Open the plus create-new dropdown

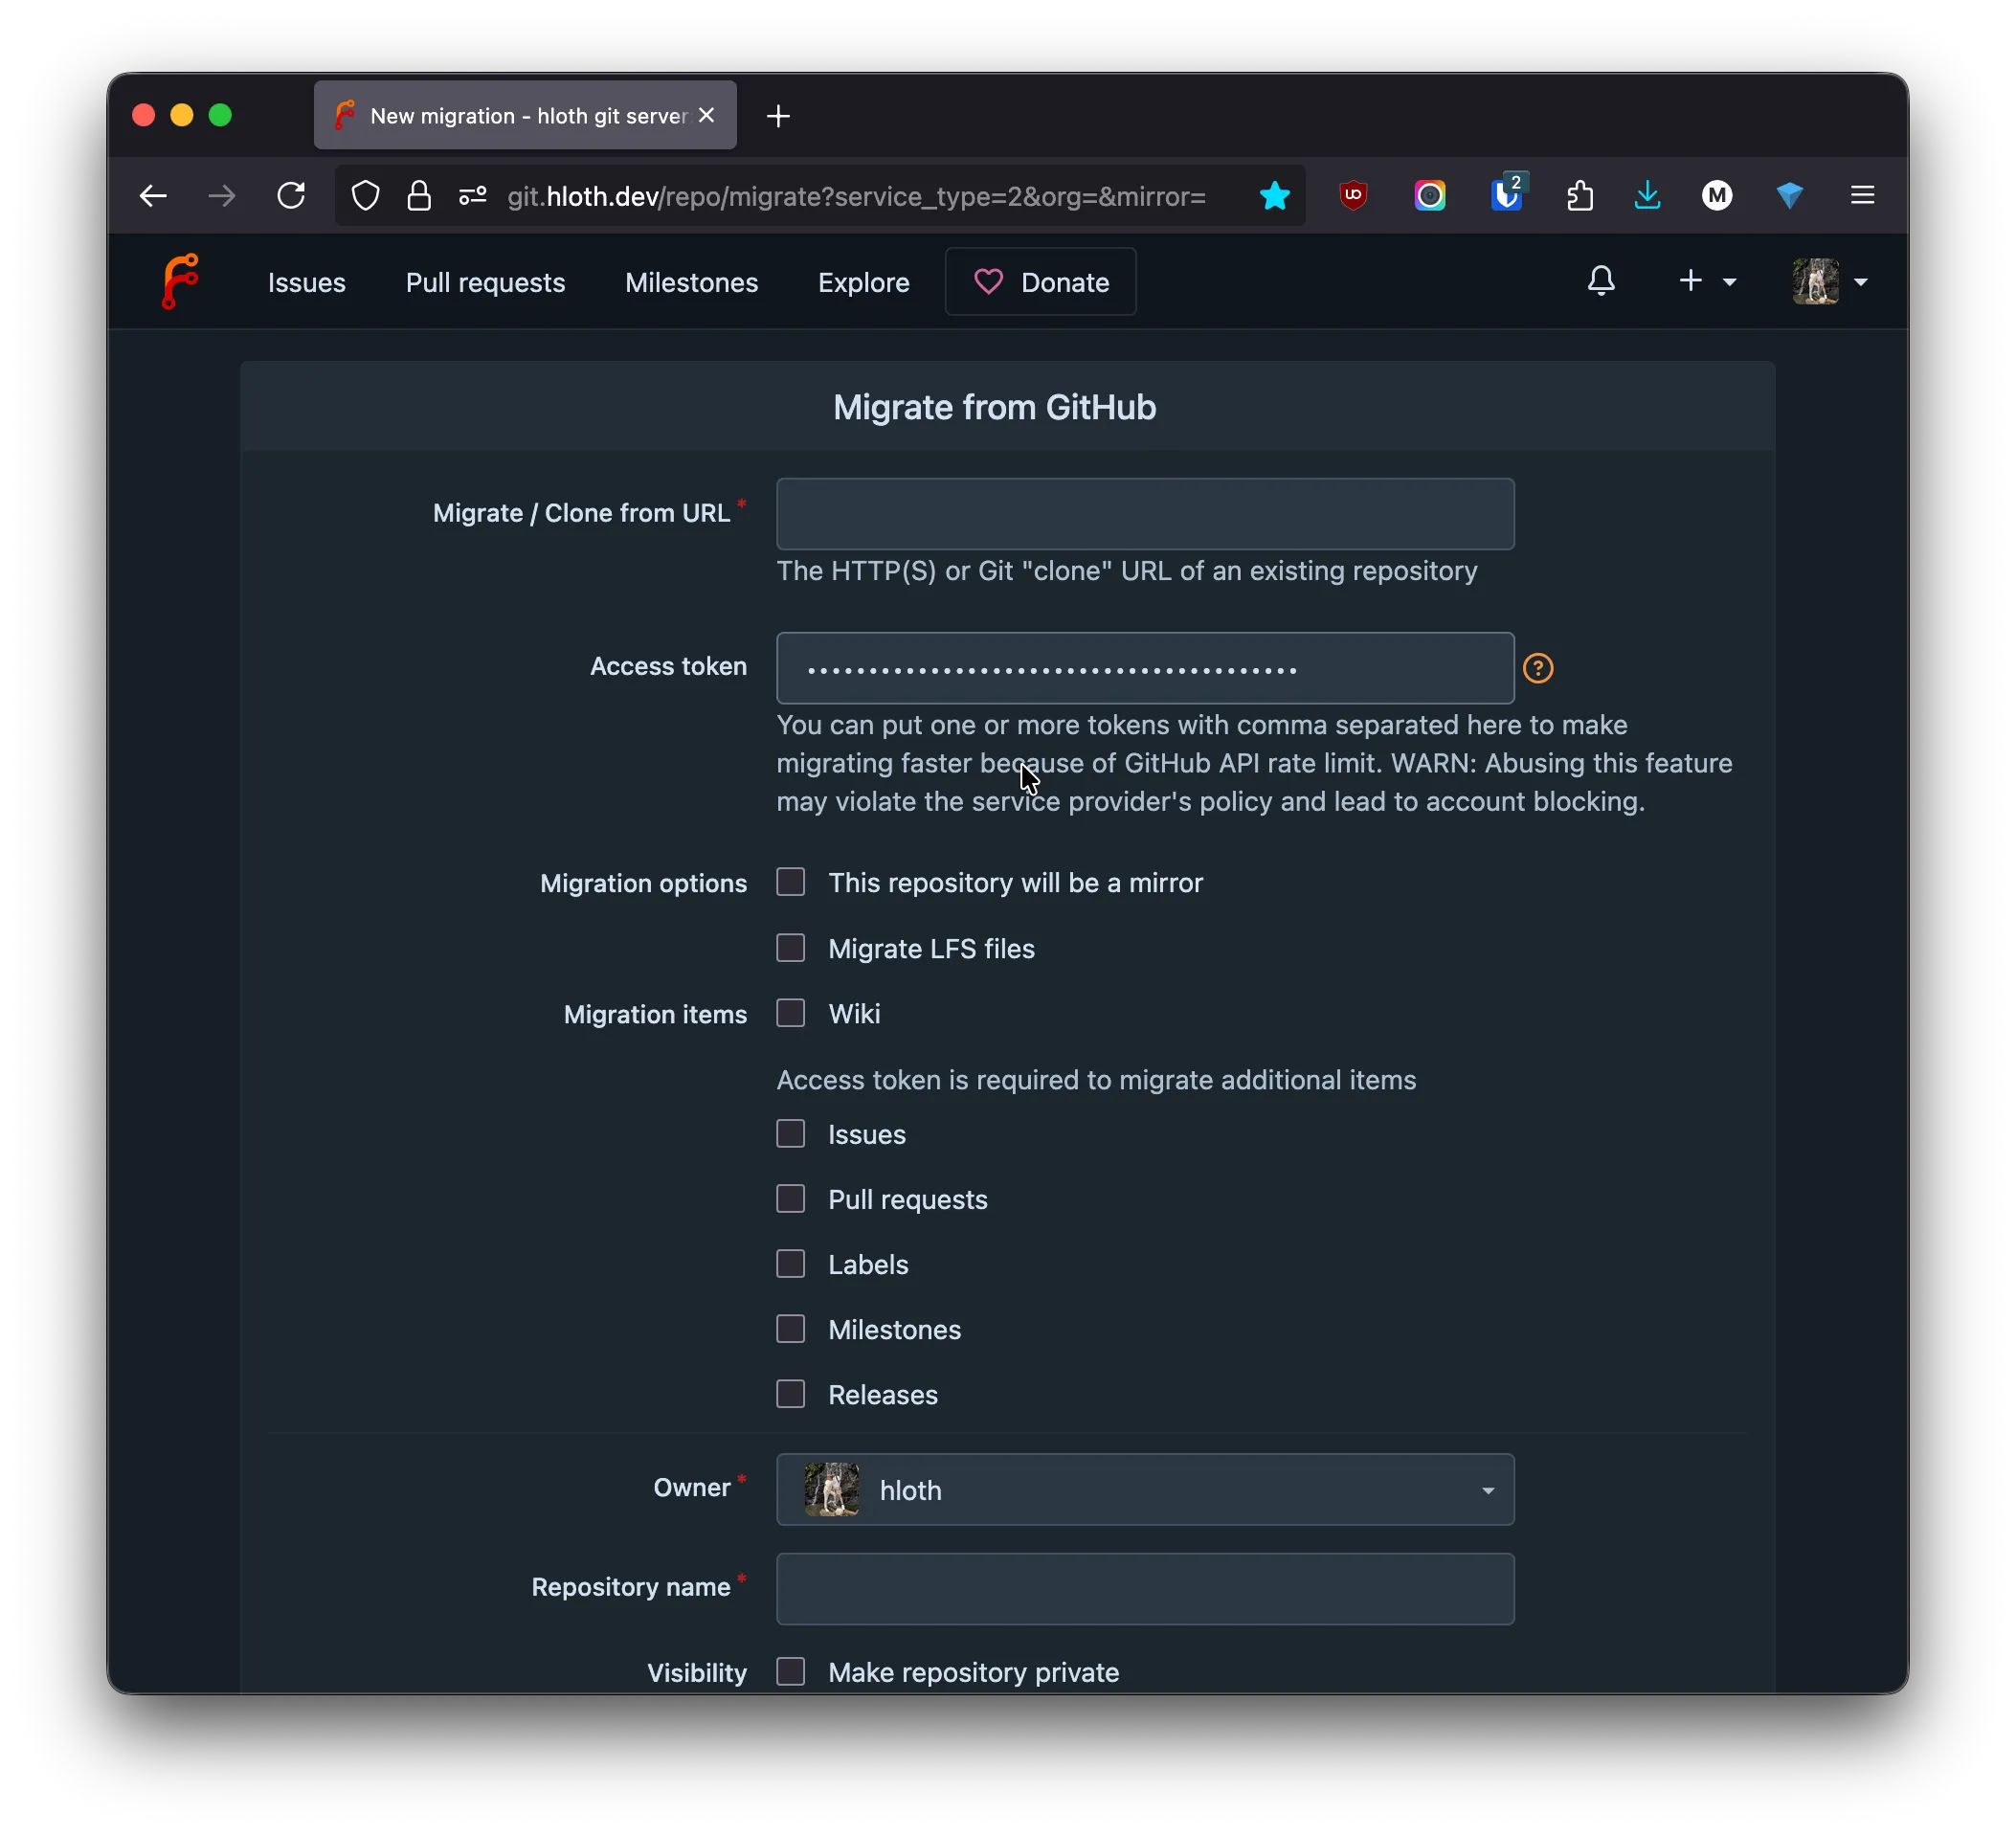pos(1707,282)
